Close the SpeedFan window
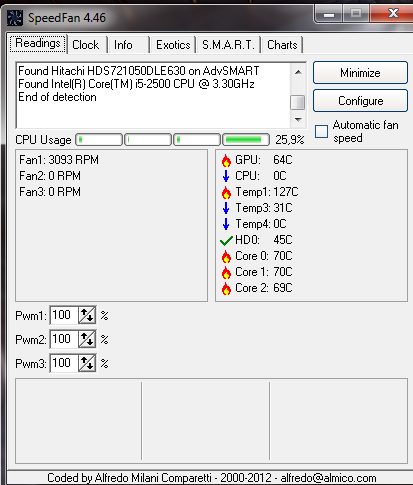The image size is (413, 485). point(393,14)
